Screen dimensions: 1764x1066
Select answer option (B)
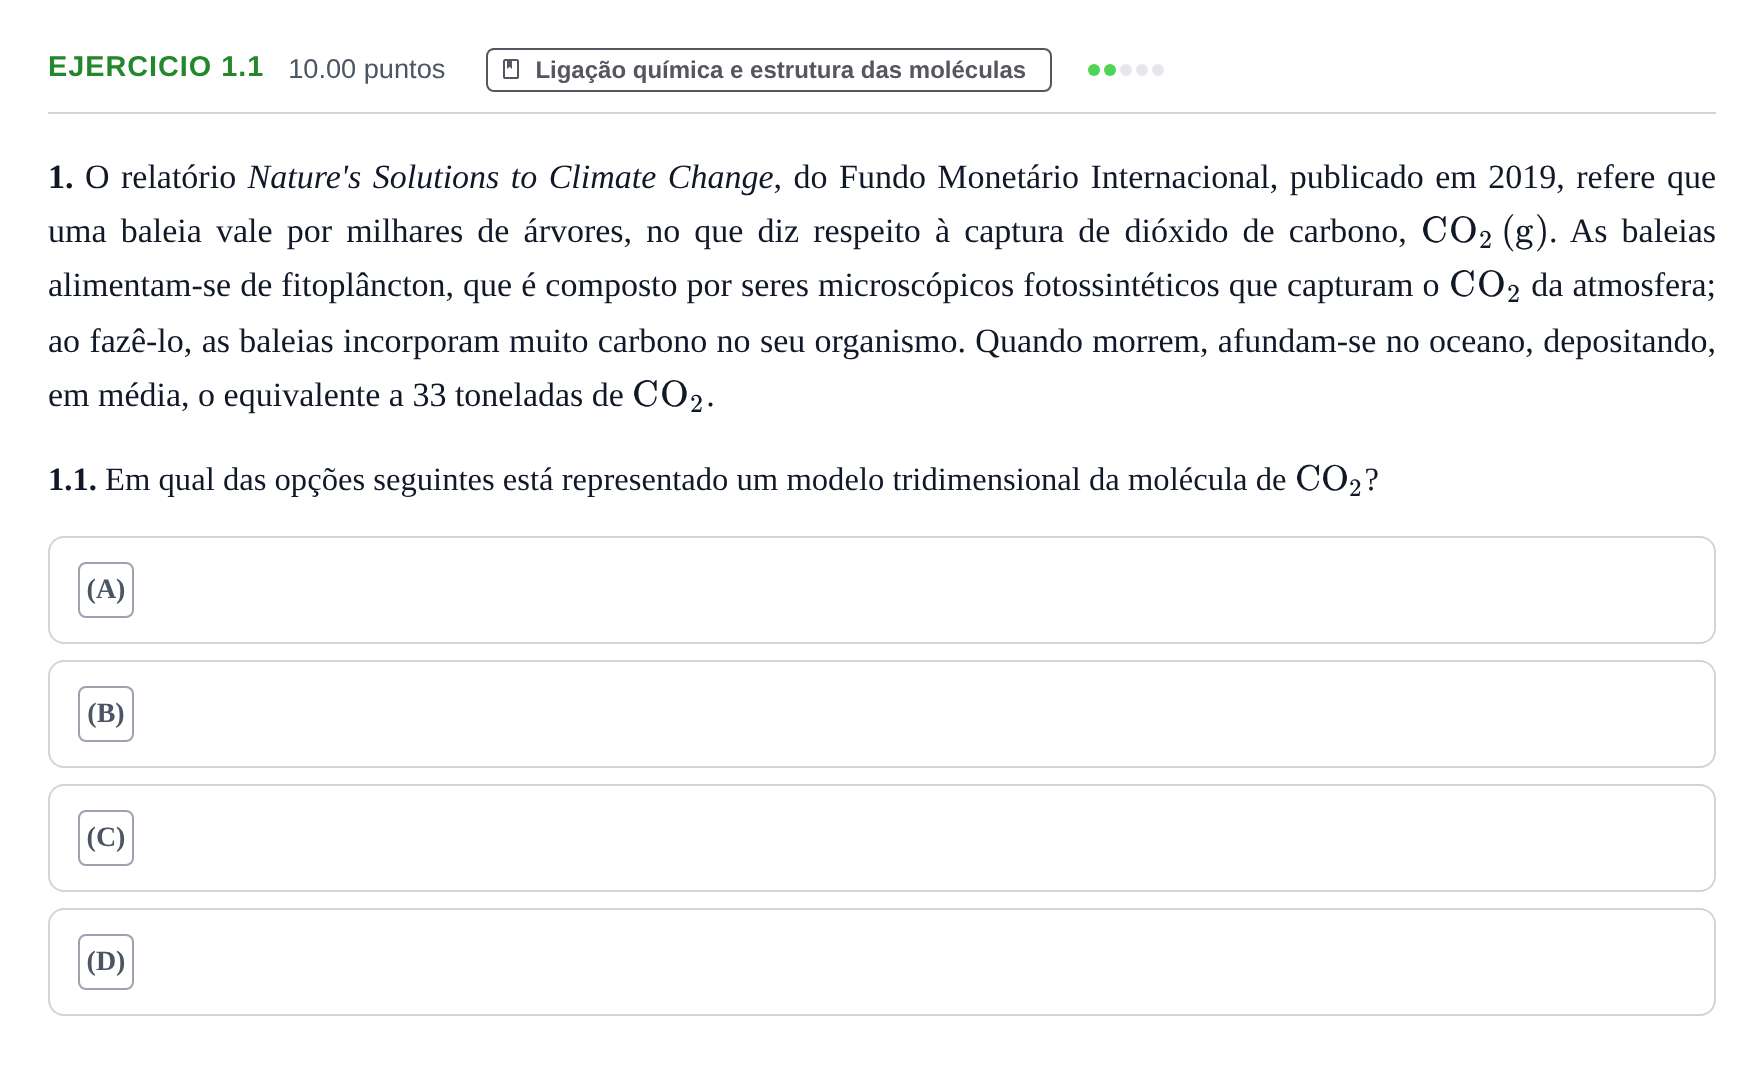click(881, 714)
